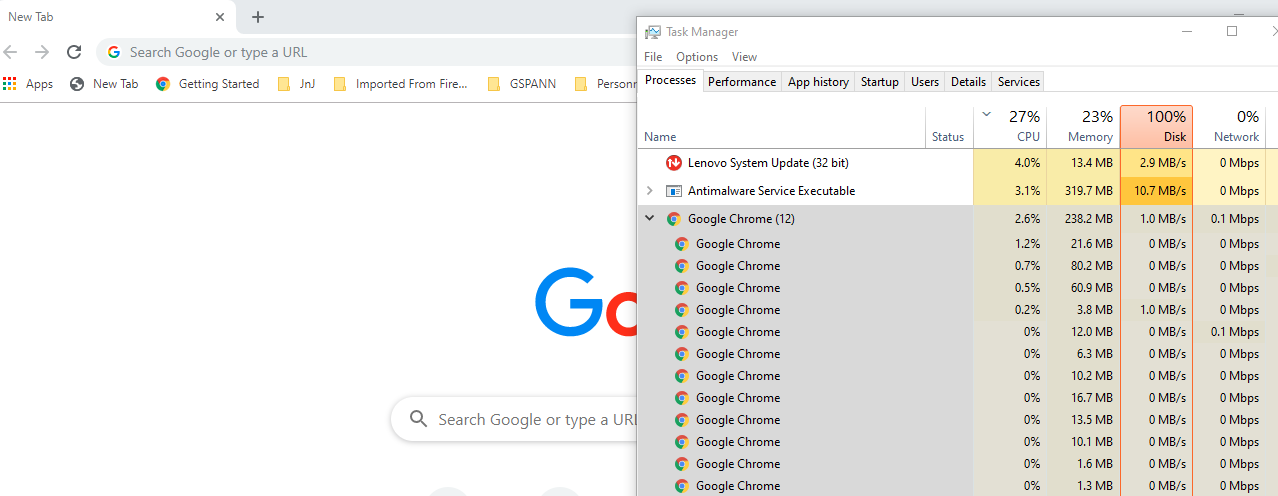
Task: Close the New Tab browser tab
Action: click(220, 17)
